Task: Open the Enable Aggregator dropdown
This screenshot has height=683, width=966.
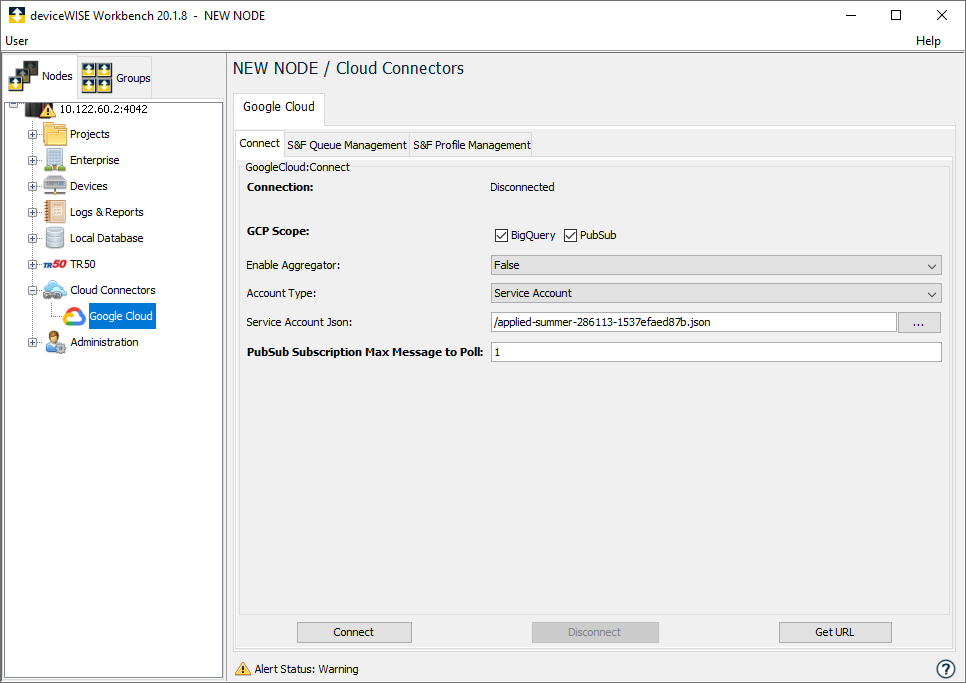Action: click(x=716, y=265)
